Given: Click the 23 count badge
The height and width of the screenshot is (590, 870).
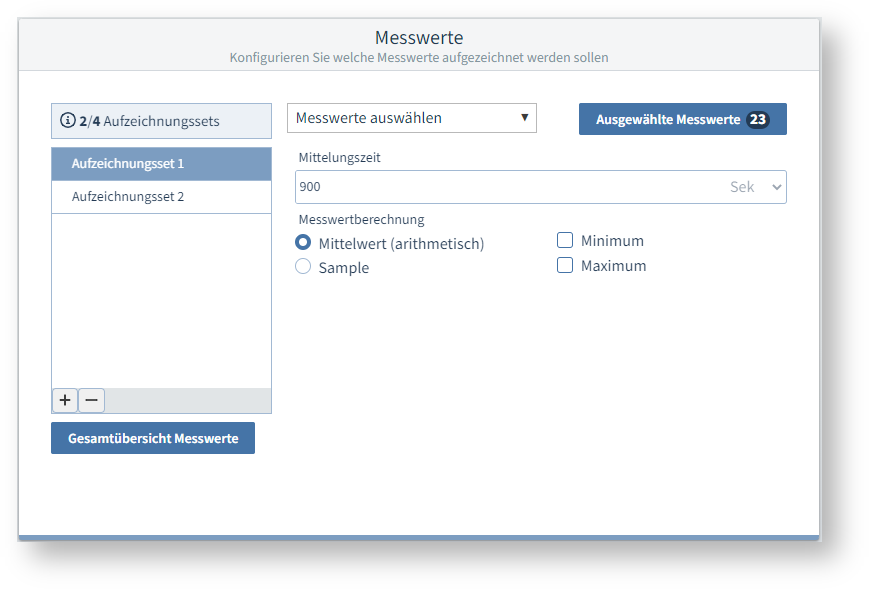Looking at the screenshot, I should coord(758,119).
